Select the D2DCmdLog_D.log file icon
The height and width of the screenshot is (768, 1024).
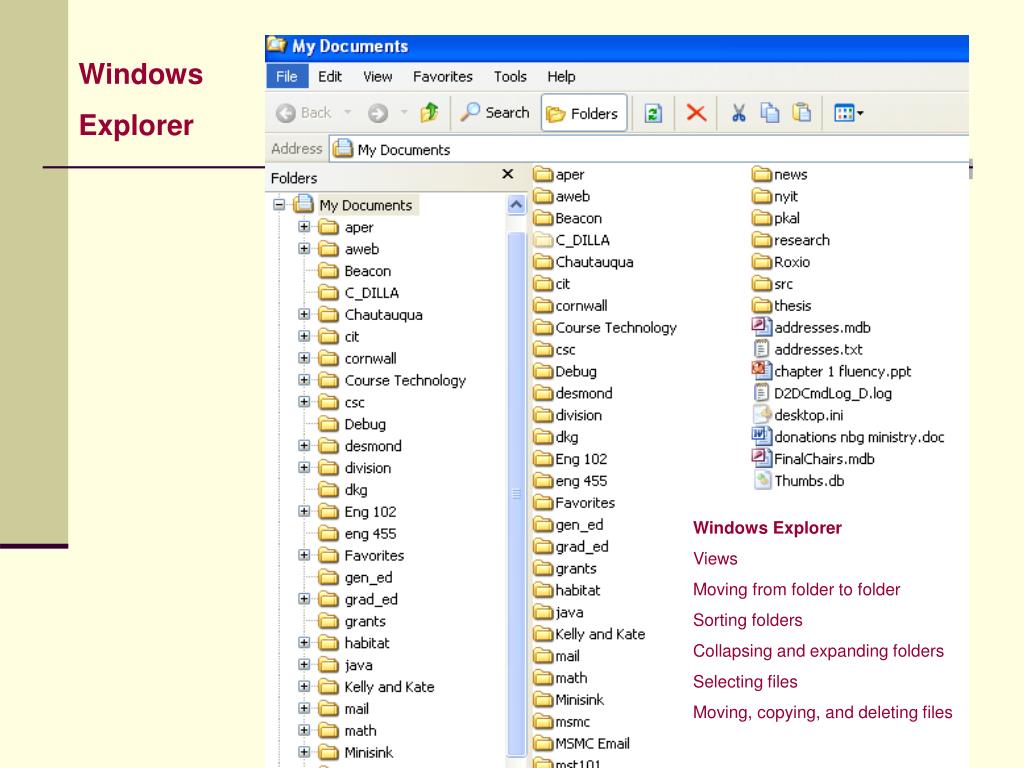[x=761, y=392]
